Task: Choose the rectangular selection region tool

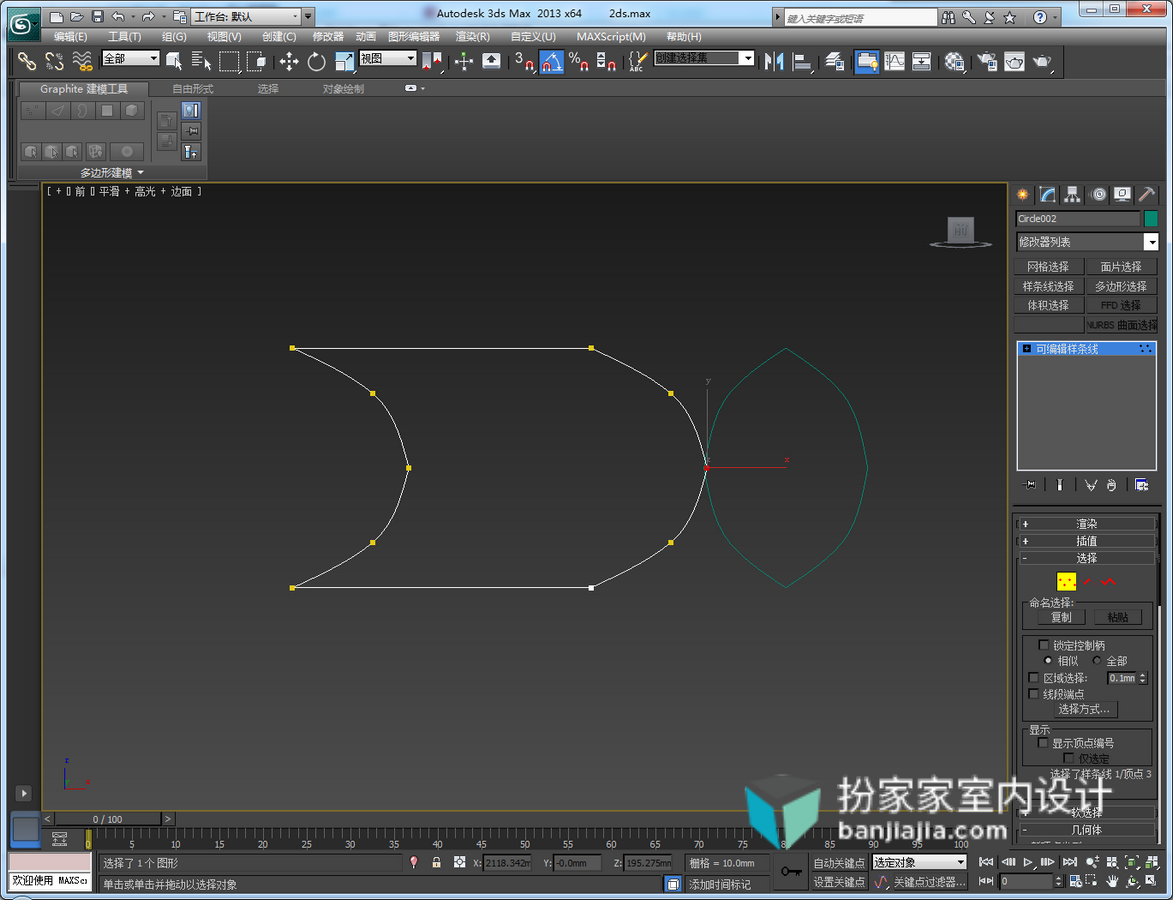Action: point(229,61)
